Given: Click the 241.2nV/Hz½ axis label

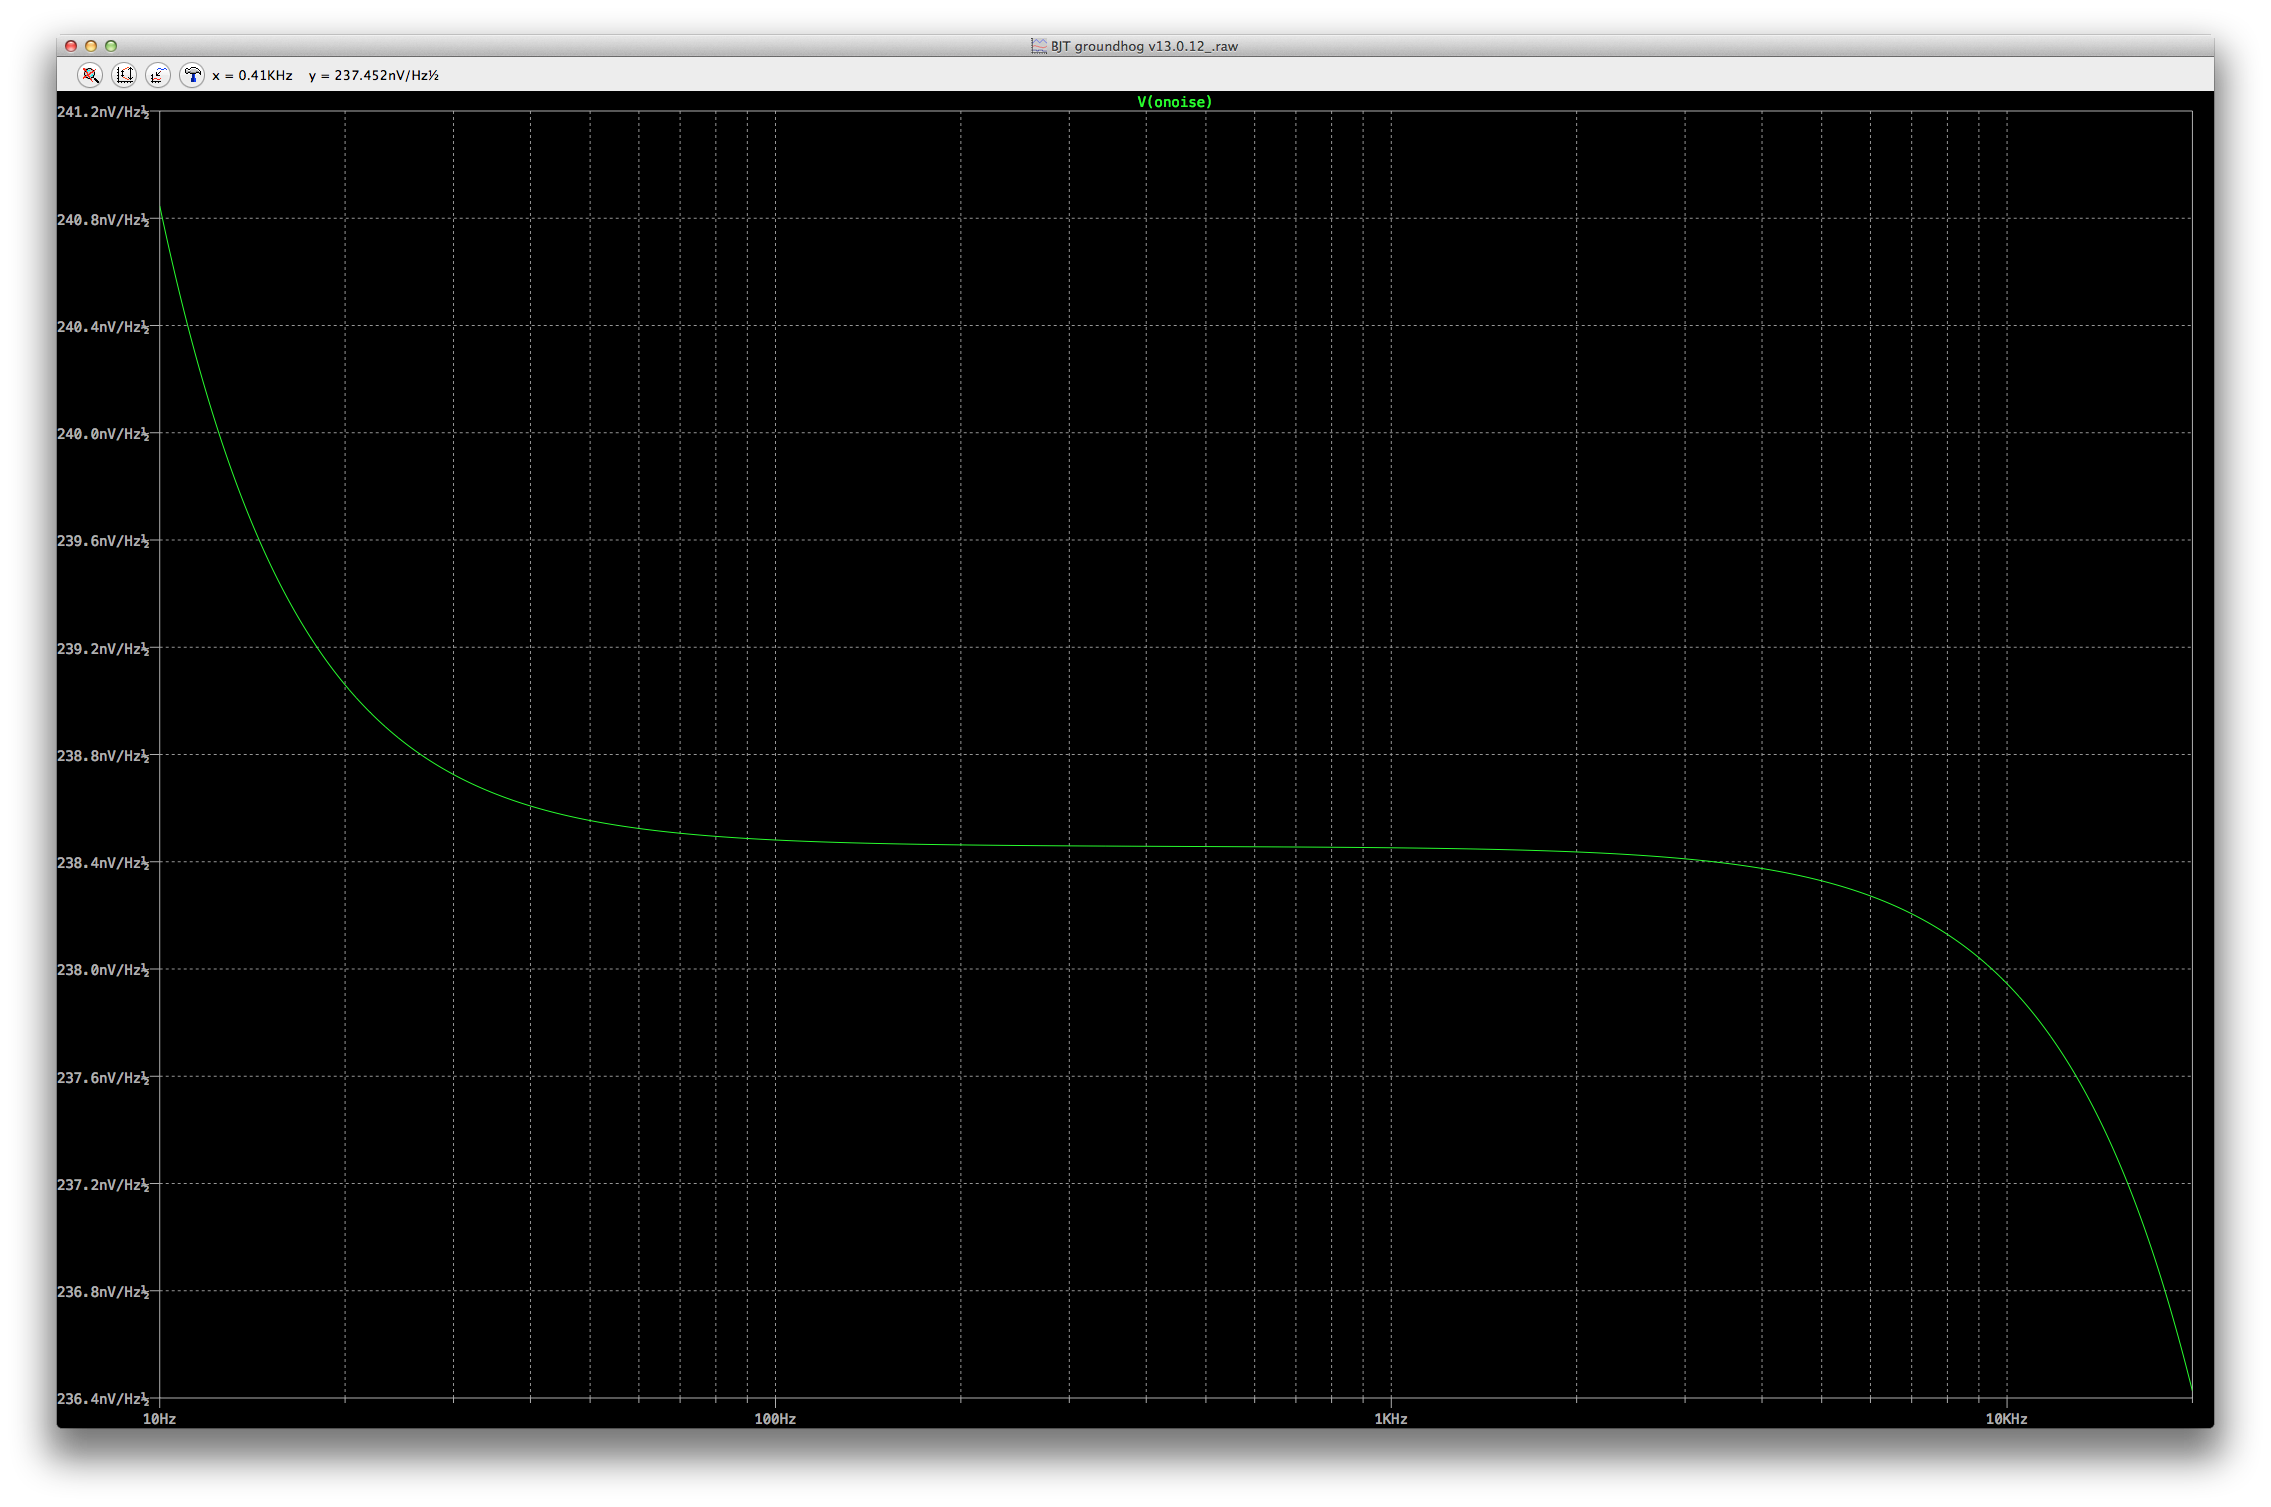Looking at the screenshot, I should pos(103,112).
